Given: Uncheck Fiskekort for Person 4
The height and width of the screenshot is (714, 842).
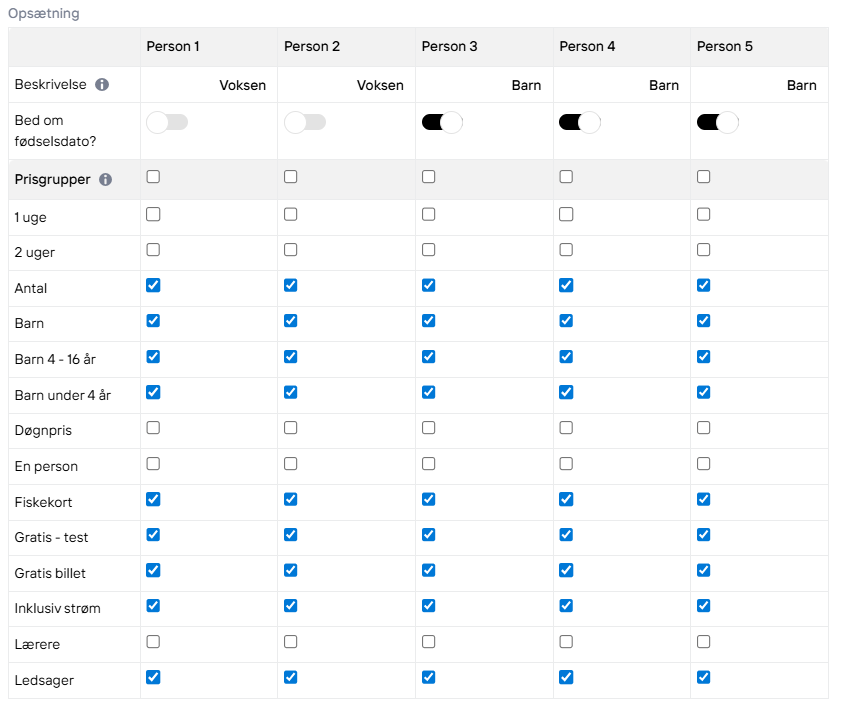Looking at the screenshot, I should 566,499.
